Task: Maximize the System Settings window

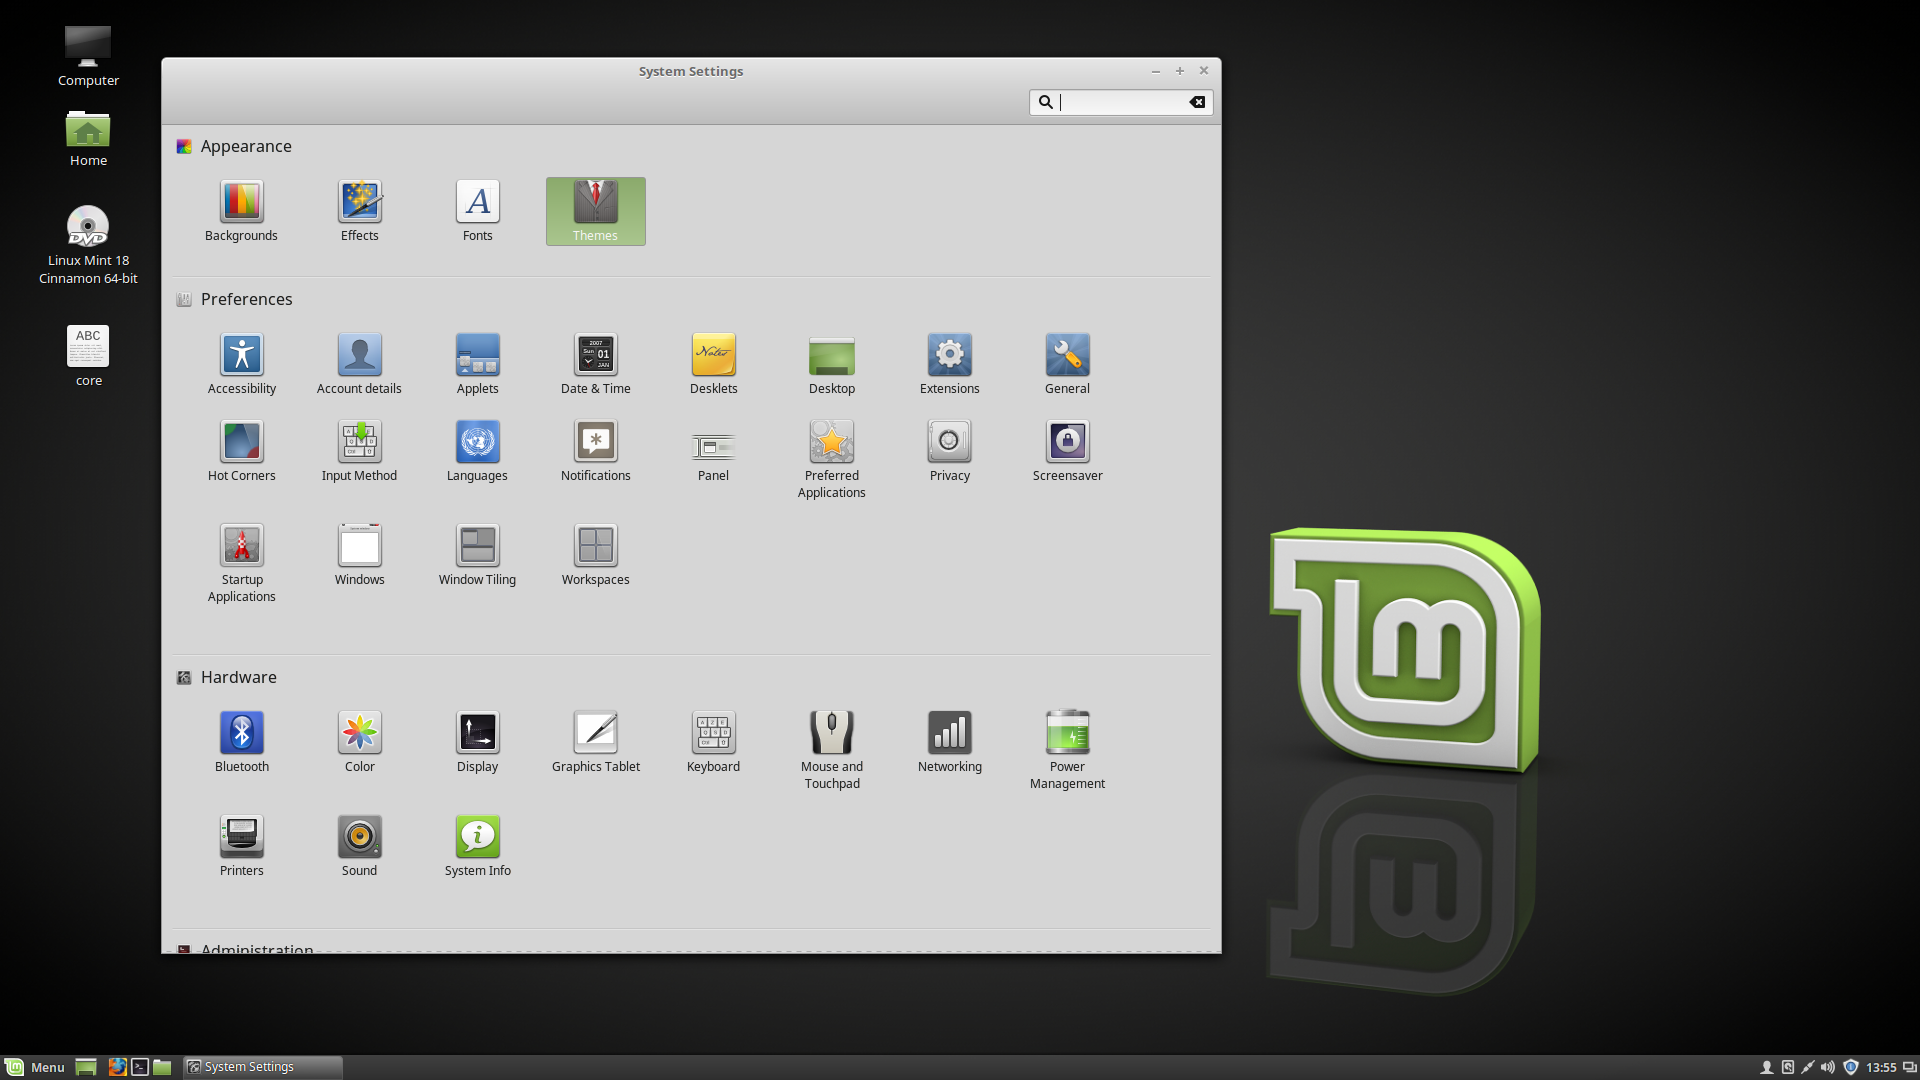Action: [1180, 71]
